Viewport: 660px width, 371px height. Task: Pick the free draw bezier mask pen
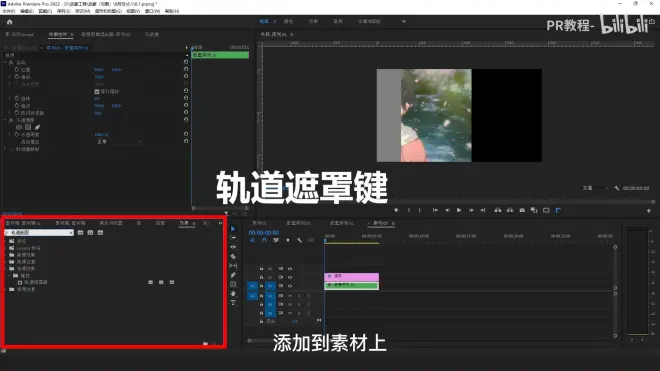(37, 127)
